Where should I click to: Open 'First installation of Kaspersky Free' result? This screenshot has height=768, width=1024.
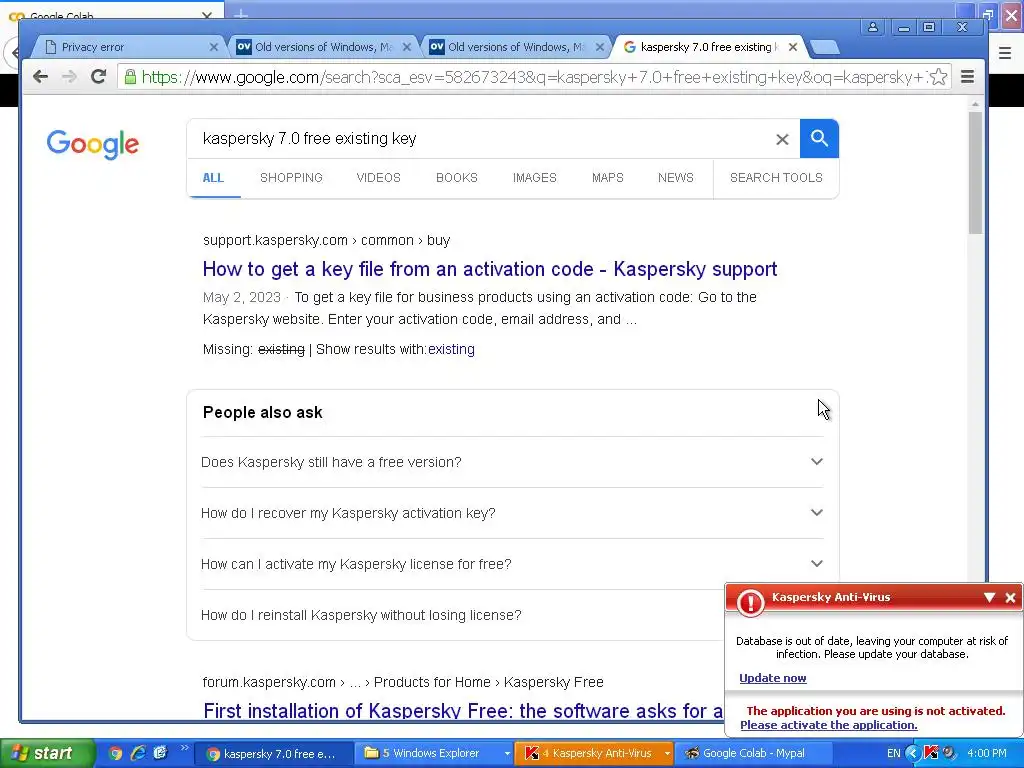point(463,711)
